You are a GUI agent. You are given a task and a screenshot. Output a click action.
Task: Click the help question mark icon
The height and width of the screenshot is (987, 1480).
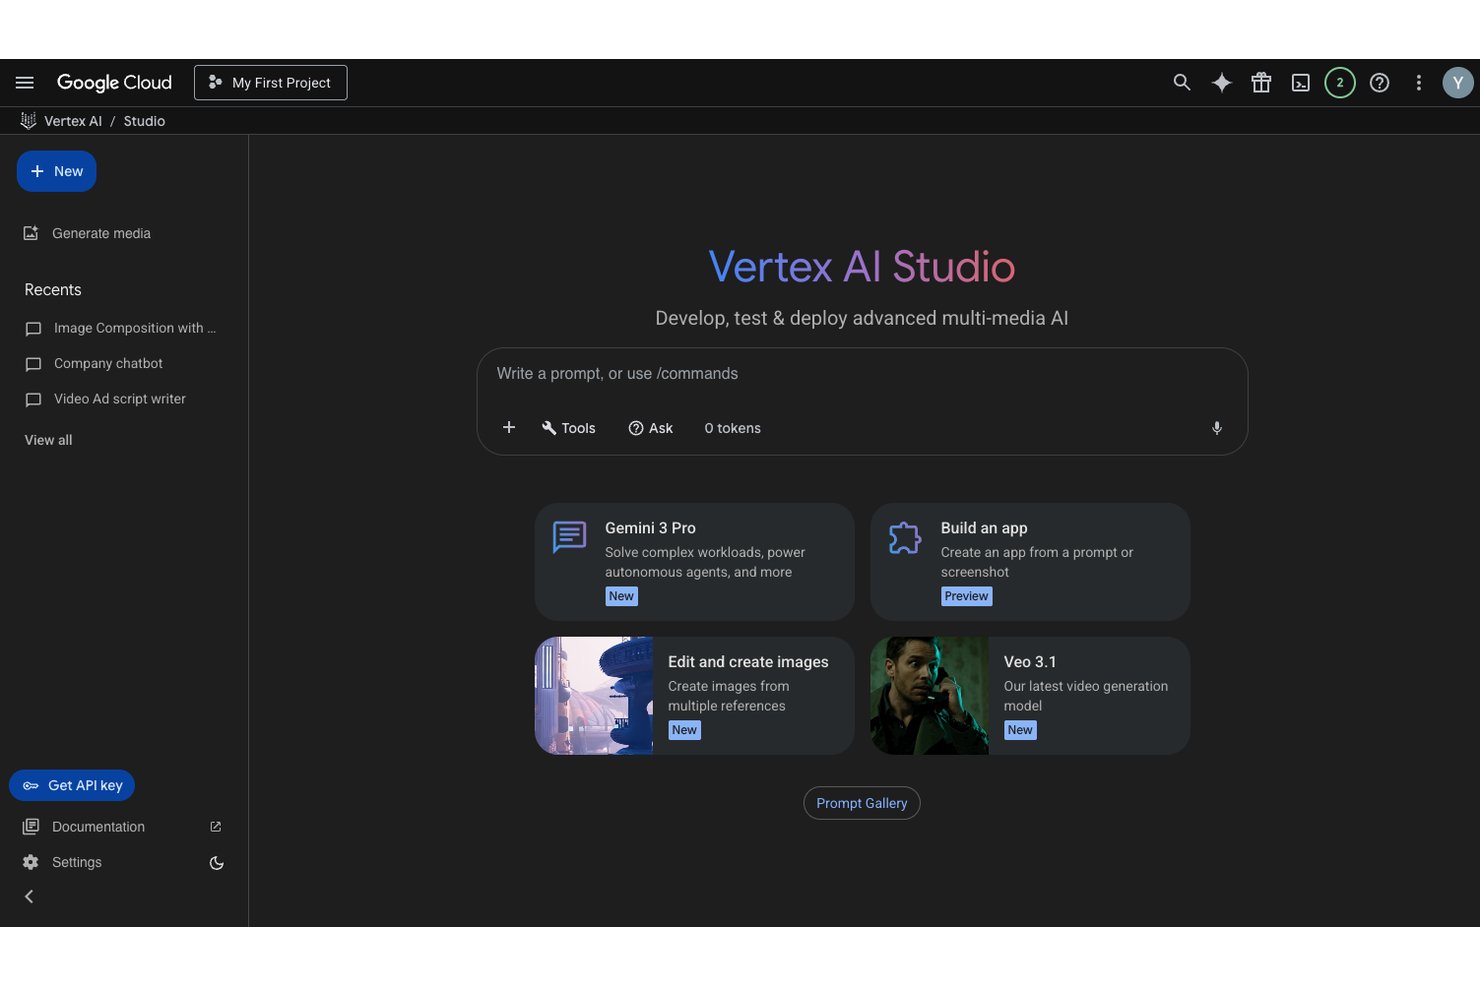point(1380,83)
